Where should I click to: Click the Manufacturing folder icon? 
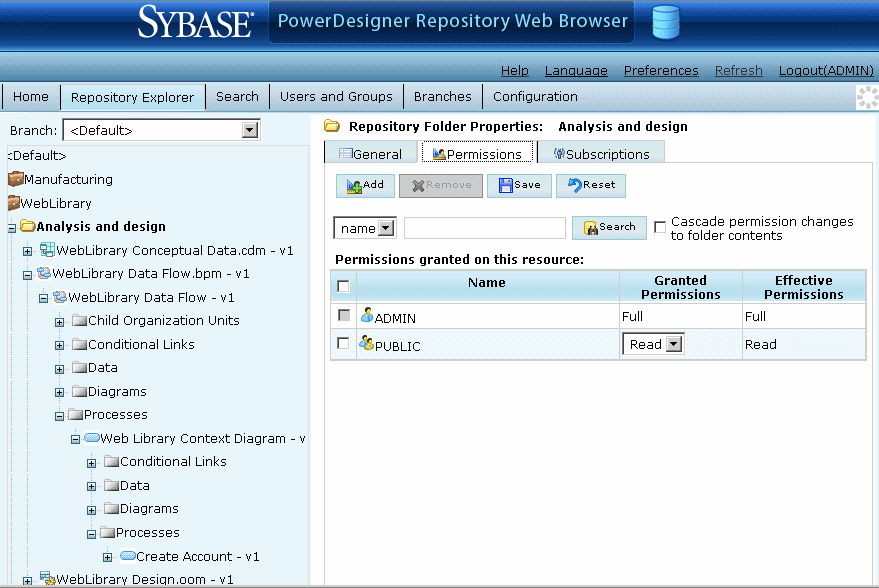(x=15, y=180)
